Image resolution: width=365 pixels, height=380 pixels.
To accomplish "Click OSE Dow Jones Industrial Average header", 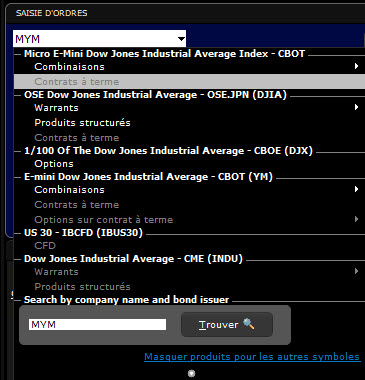I will tap(155, 95).
